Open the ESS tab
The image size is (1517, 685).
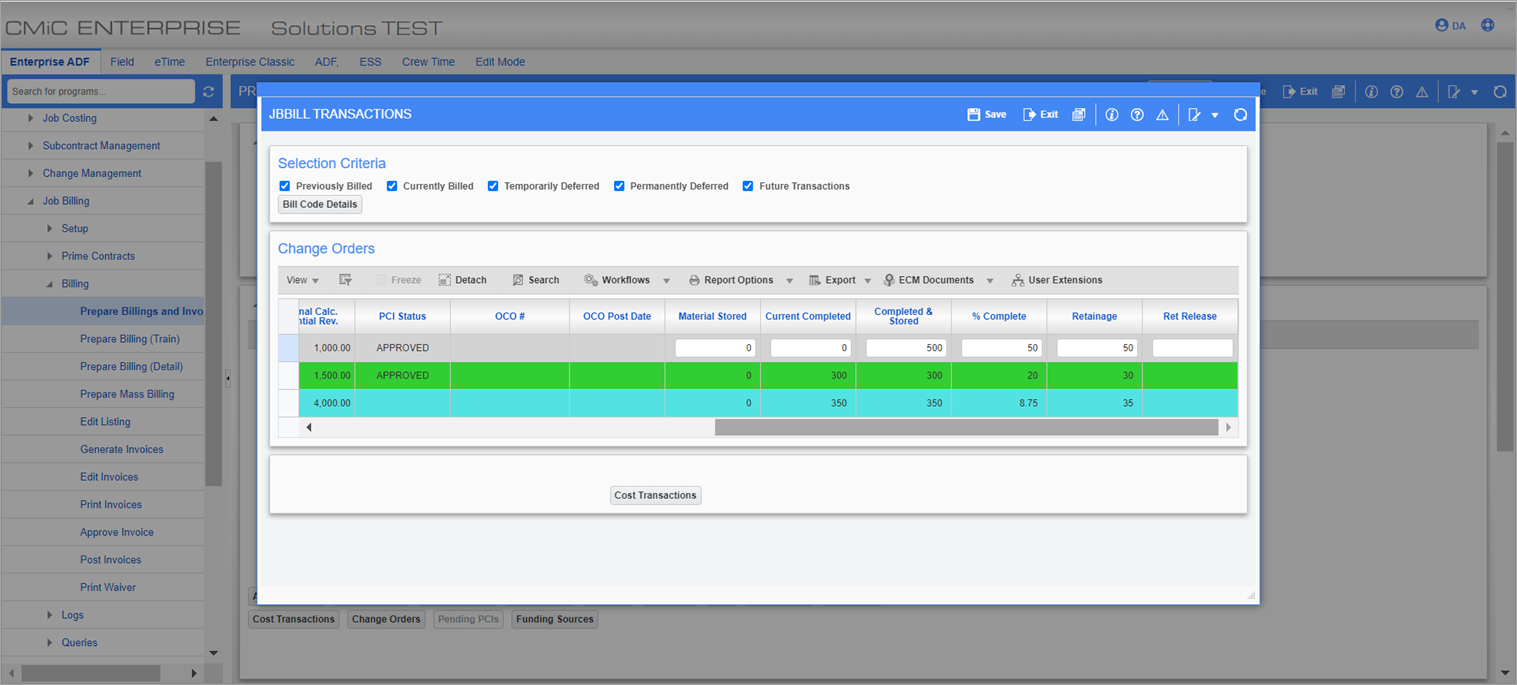tap(370, 62)
